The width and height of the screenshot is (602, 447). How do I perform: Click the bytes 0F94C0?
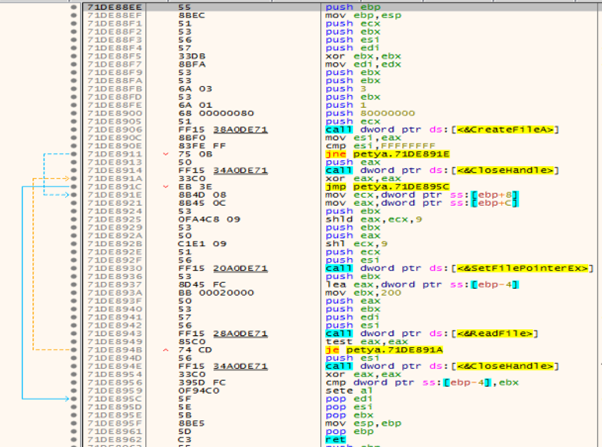[199, 391]
